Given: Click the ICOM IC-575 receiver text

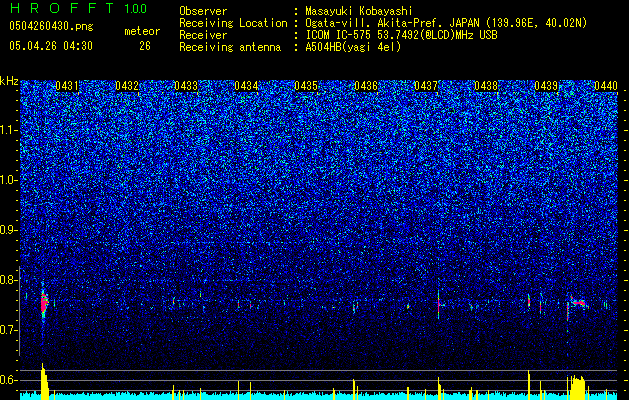Looking at the screenshot, I should (x=401, y=35).
